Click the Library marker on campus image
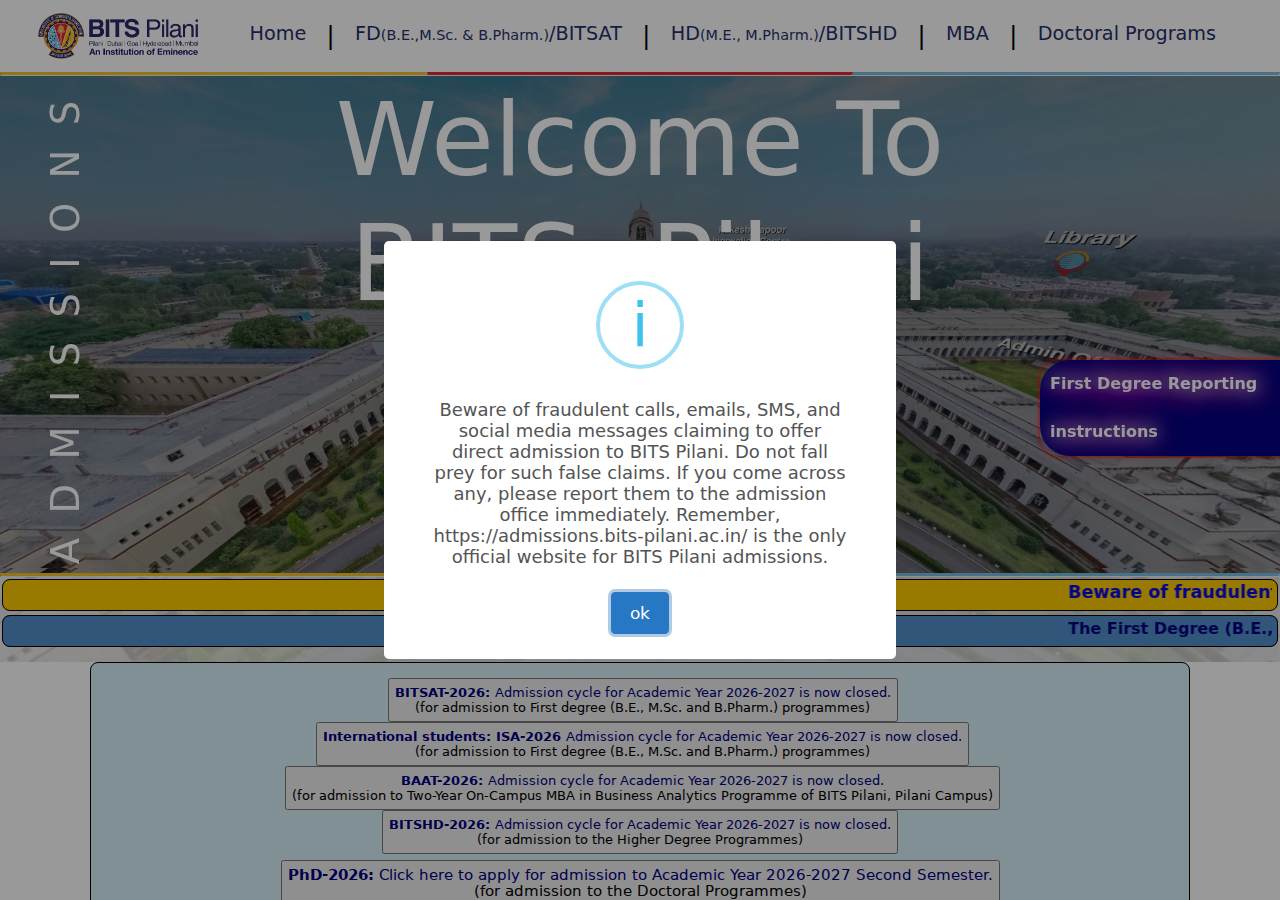The width and height of the screenshot is (1280, 900). click(1088, 250)
